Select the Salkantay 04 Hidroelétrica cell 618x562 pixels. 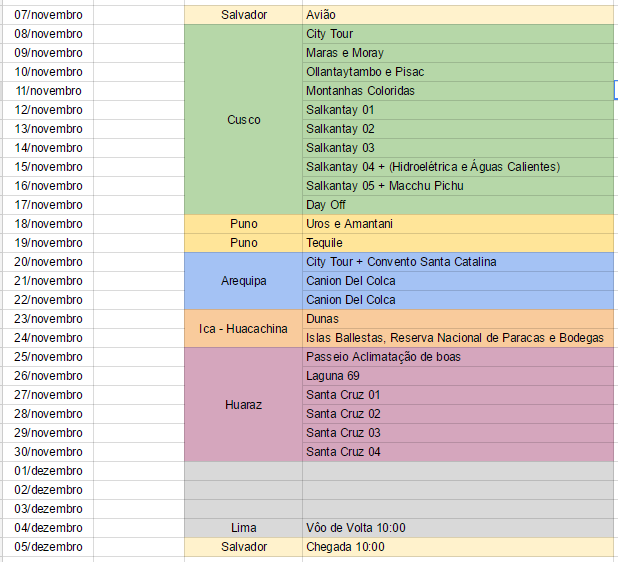pos(457,167)
